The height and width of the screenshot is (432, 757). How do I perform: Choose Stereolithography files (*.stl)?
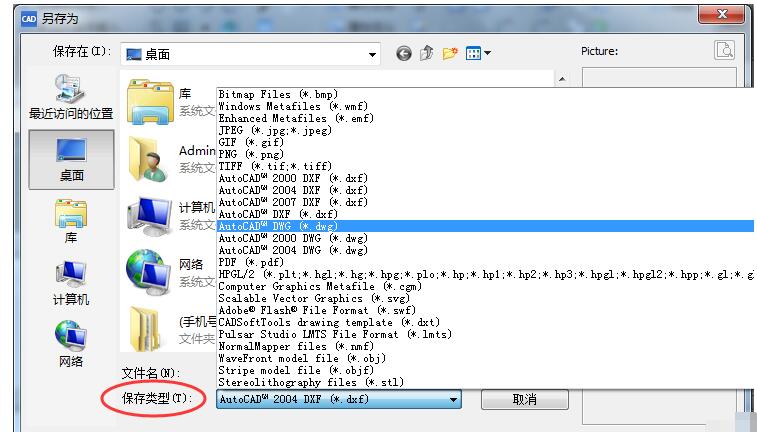(x=485, y=382)
